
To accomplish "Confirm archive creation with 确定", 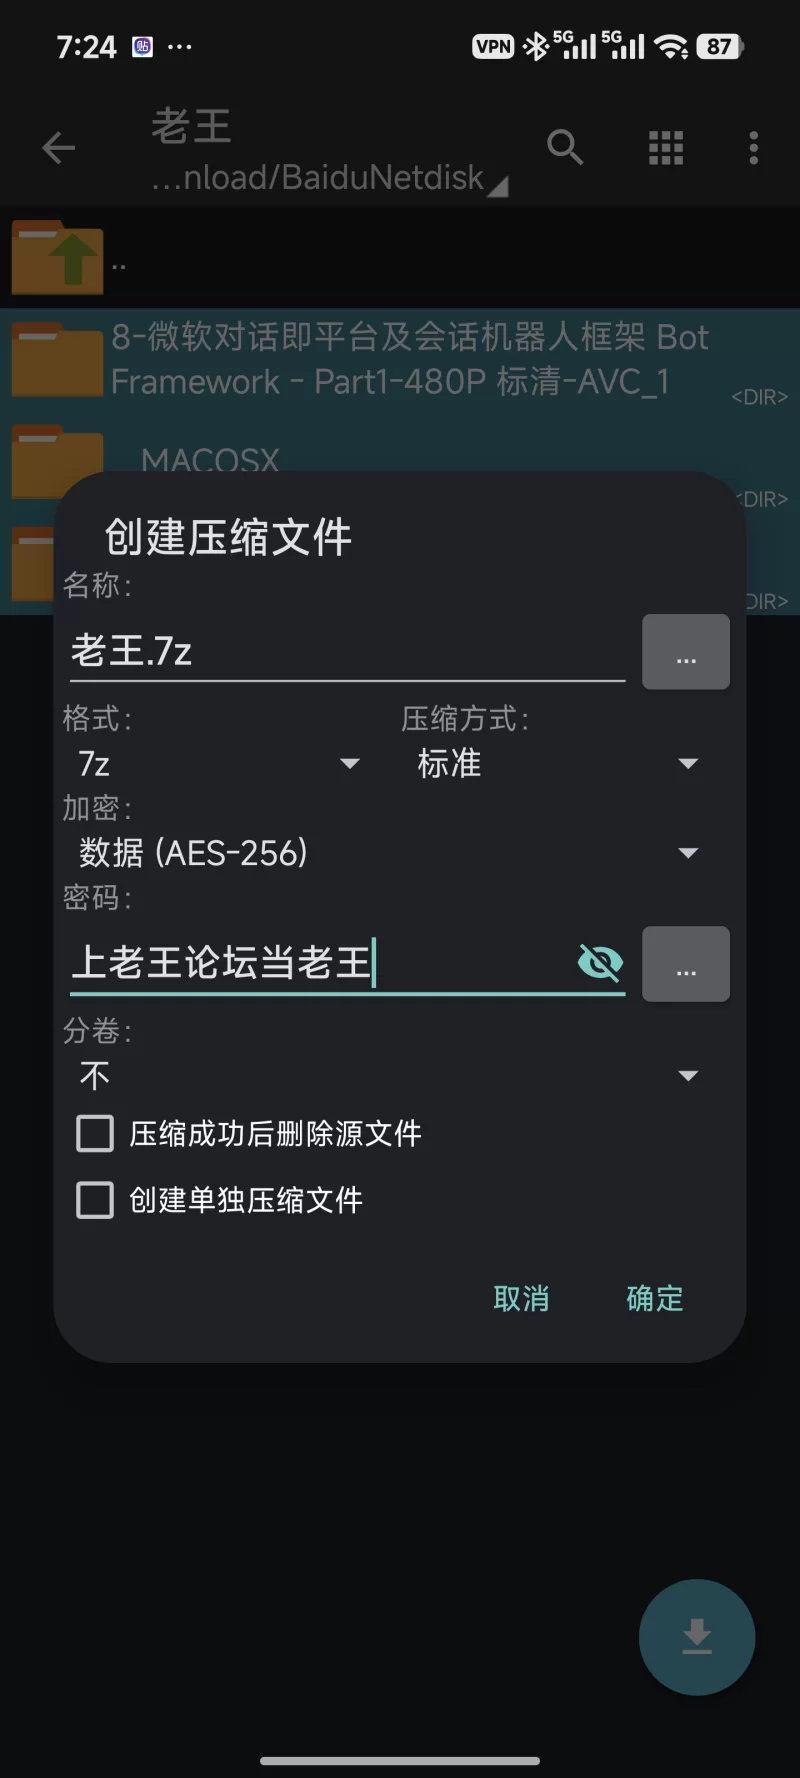I will coord(654,1297).
